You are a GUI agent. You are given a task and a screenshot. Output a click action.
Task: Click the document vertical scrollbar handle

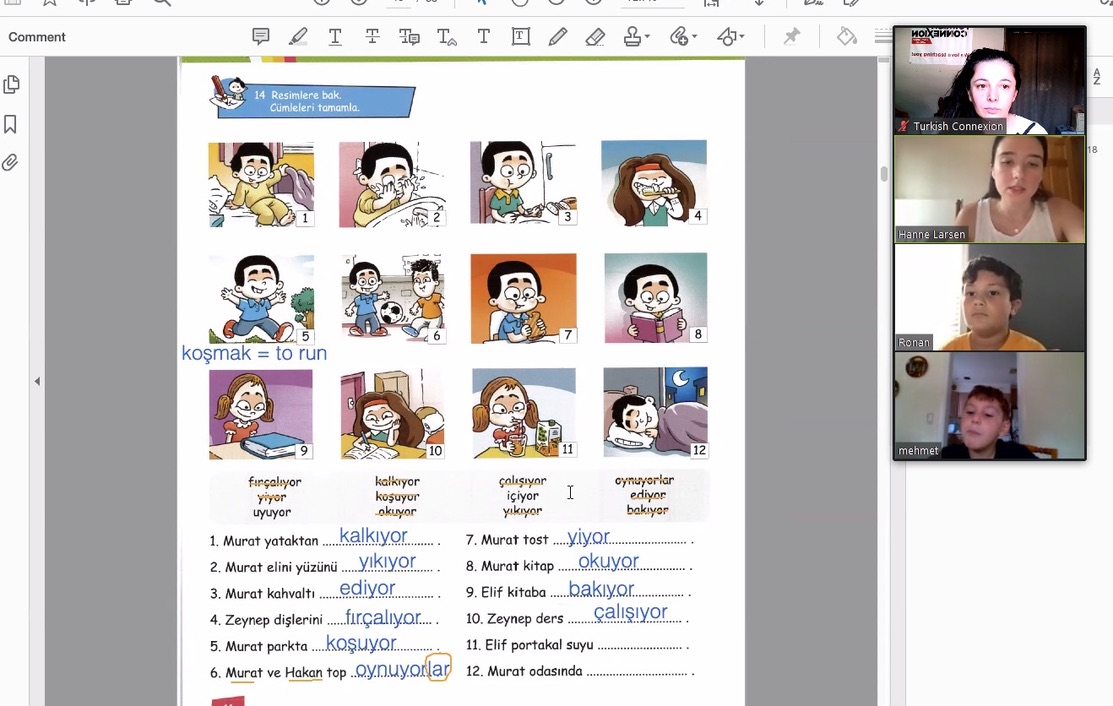883,173
